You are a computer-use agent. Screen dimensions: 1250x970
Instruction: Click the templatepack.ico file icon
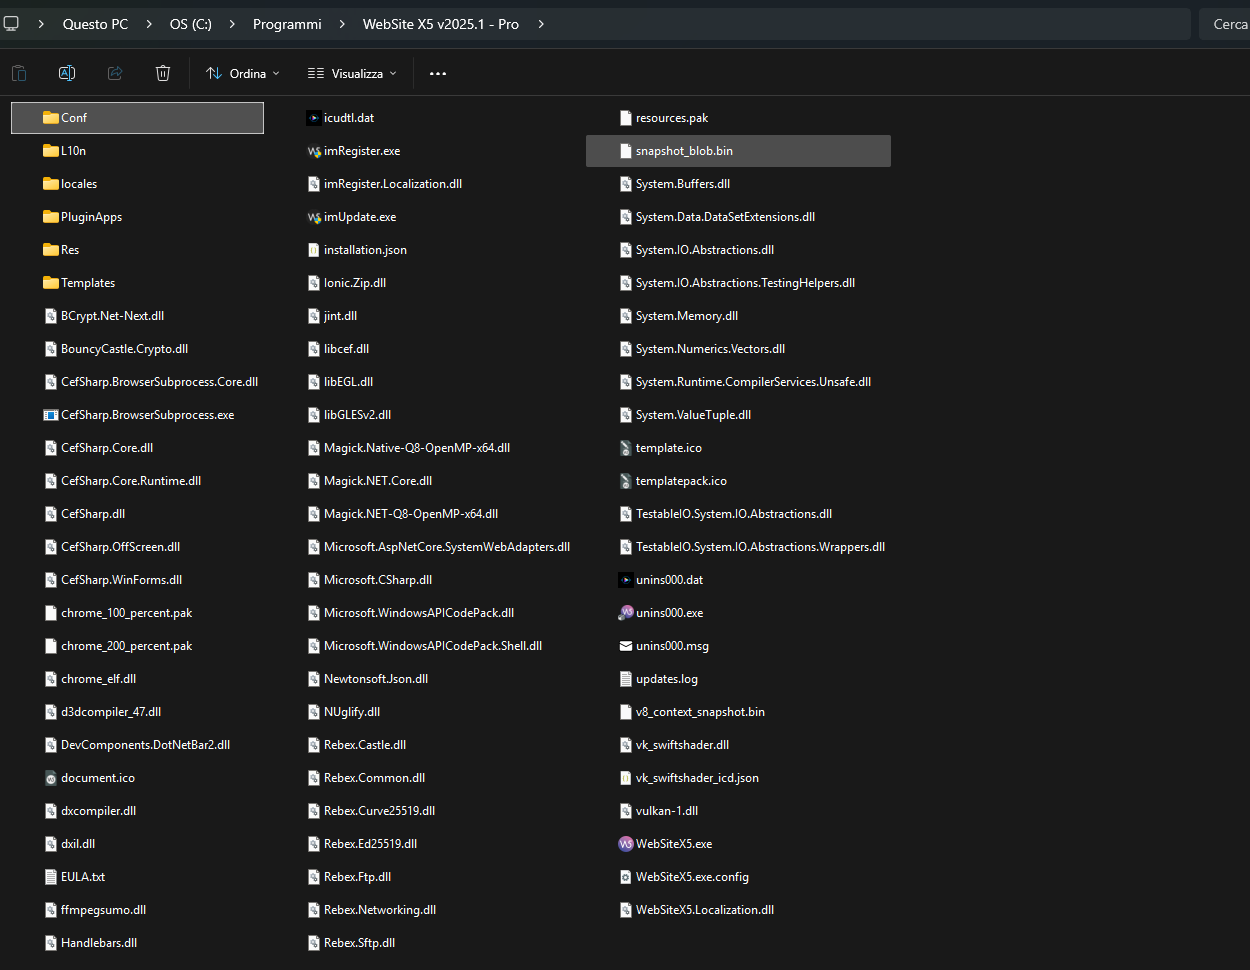coord(626,481)
